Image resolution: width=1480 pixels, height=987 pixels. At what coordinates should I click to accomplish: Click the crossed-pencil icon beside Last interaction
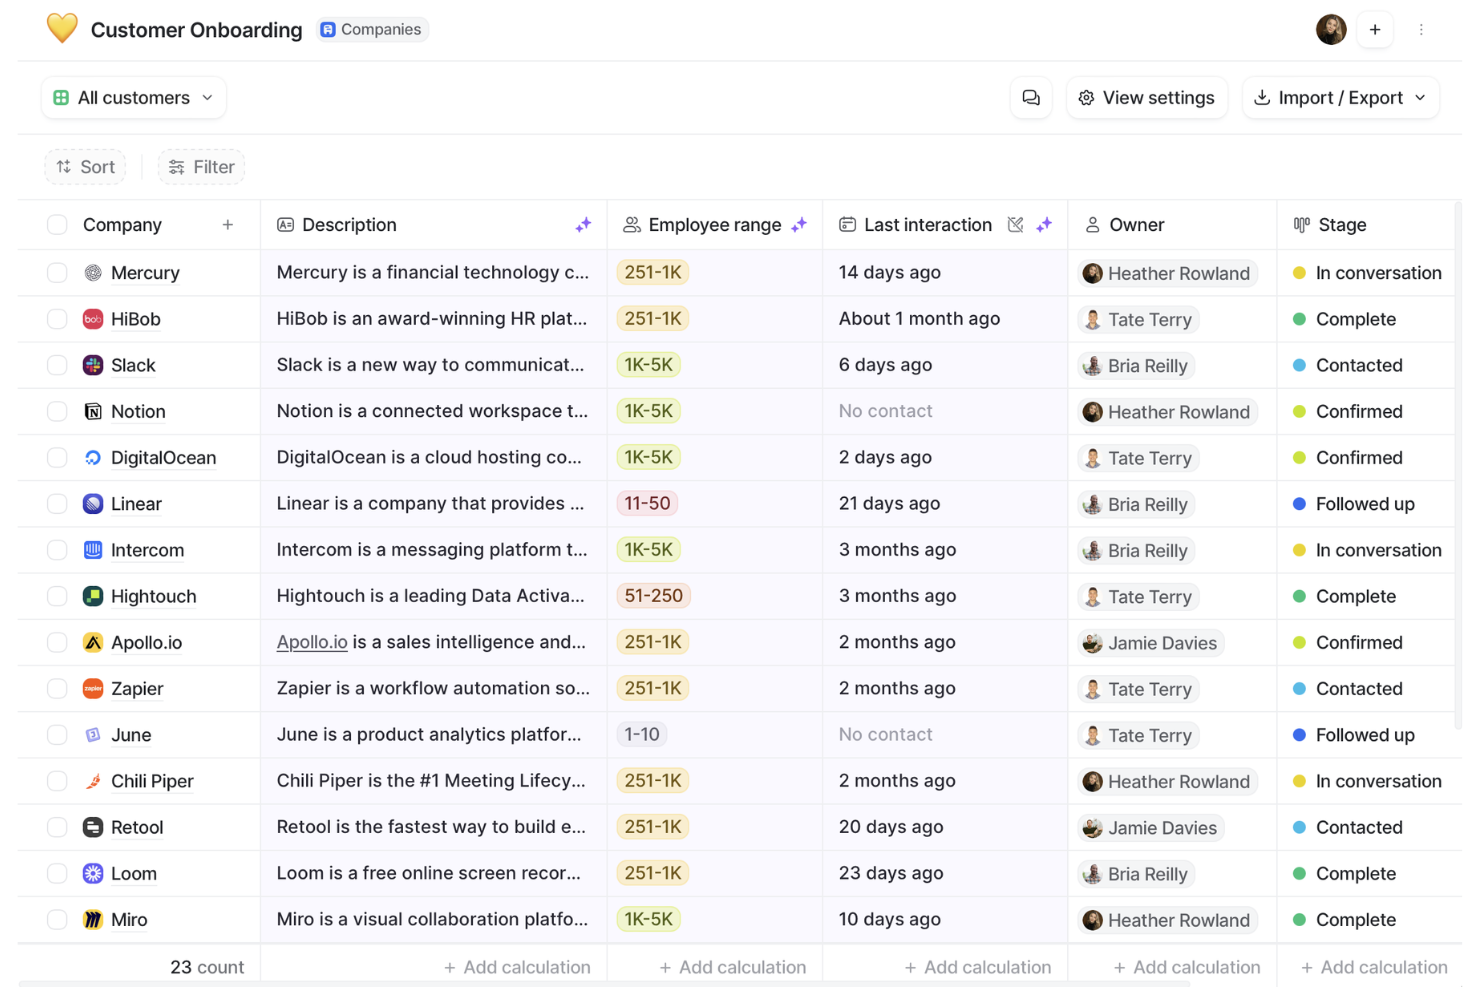click(x=1015, y=224)
